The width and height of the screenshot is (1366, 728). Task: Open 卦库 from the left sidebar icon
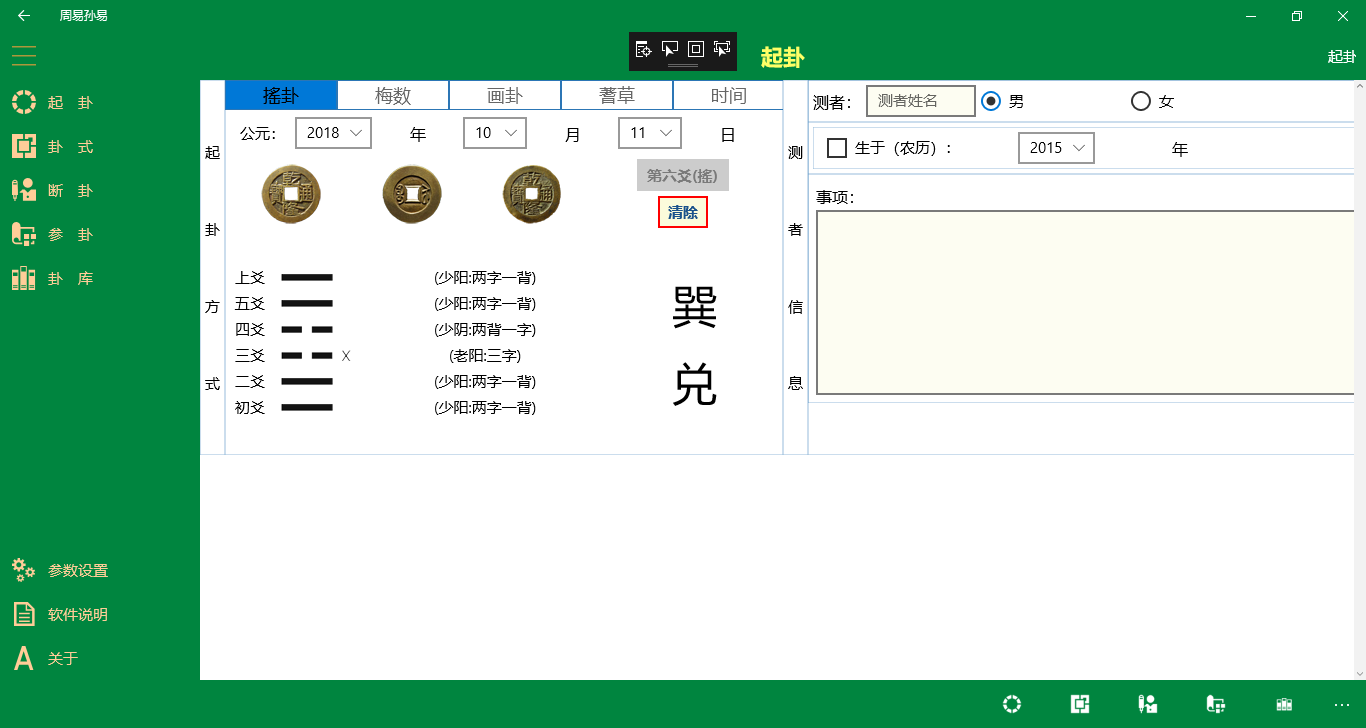pyautogui.click(x=24, y=279)
